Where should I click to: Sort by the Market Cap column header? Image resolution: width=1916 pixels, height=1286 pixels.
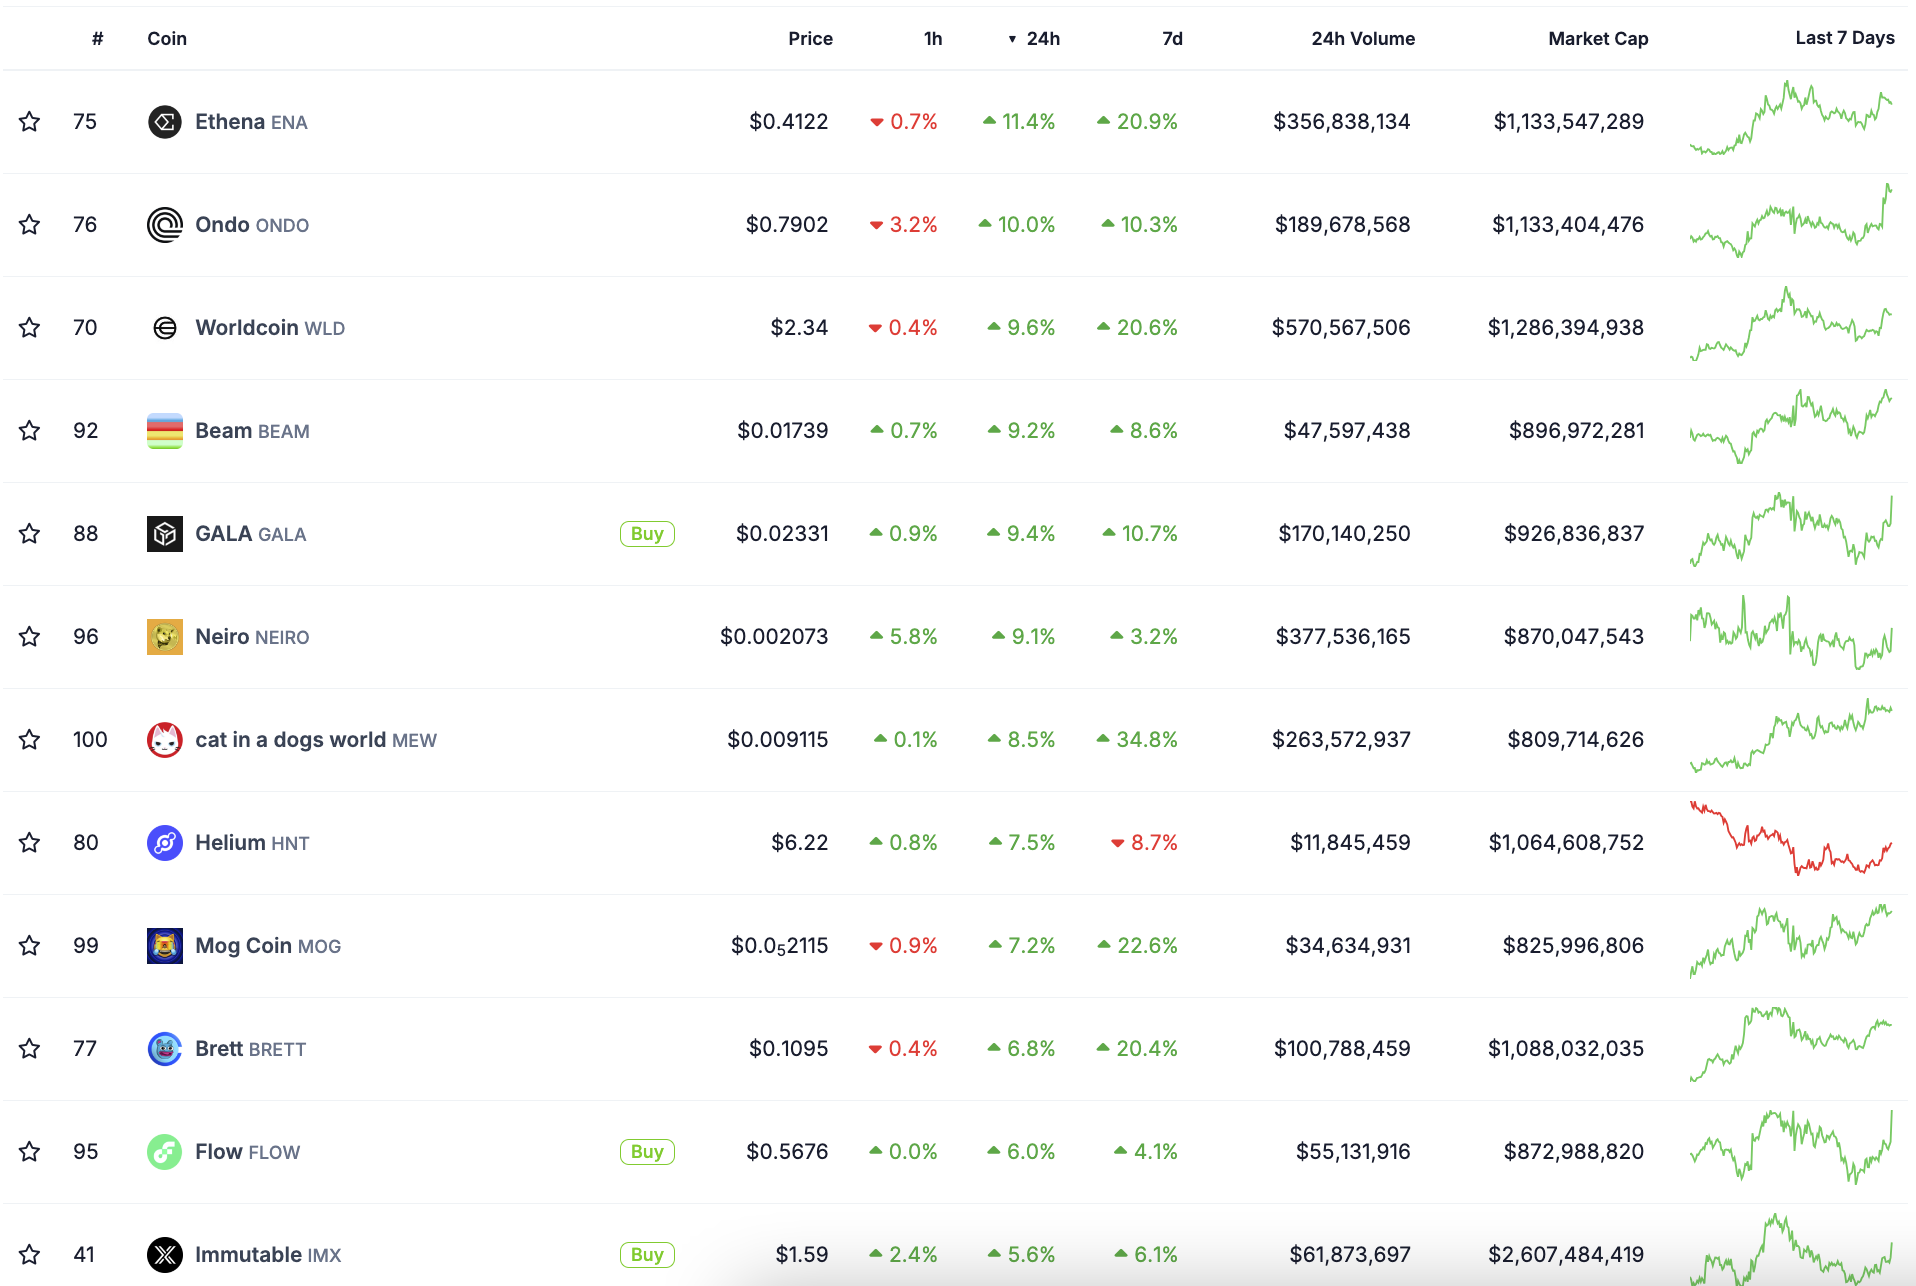tap(1598, 39)
